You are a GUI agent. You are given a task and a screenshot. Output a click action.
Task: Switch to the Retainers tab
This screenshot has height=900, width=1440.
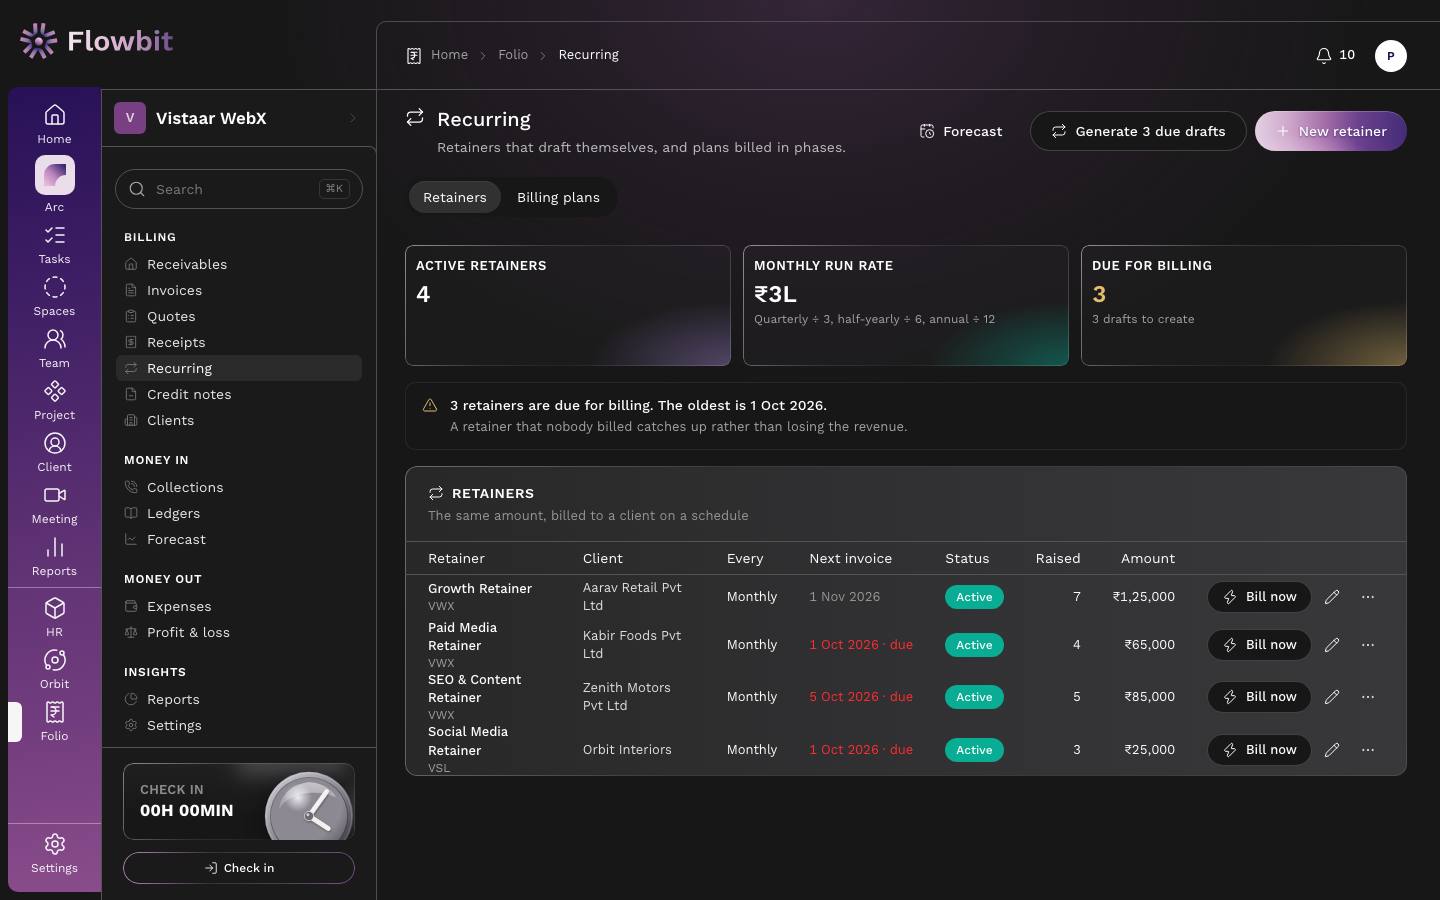455,197
